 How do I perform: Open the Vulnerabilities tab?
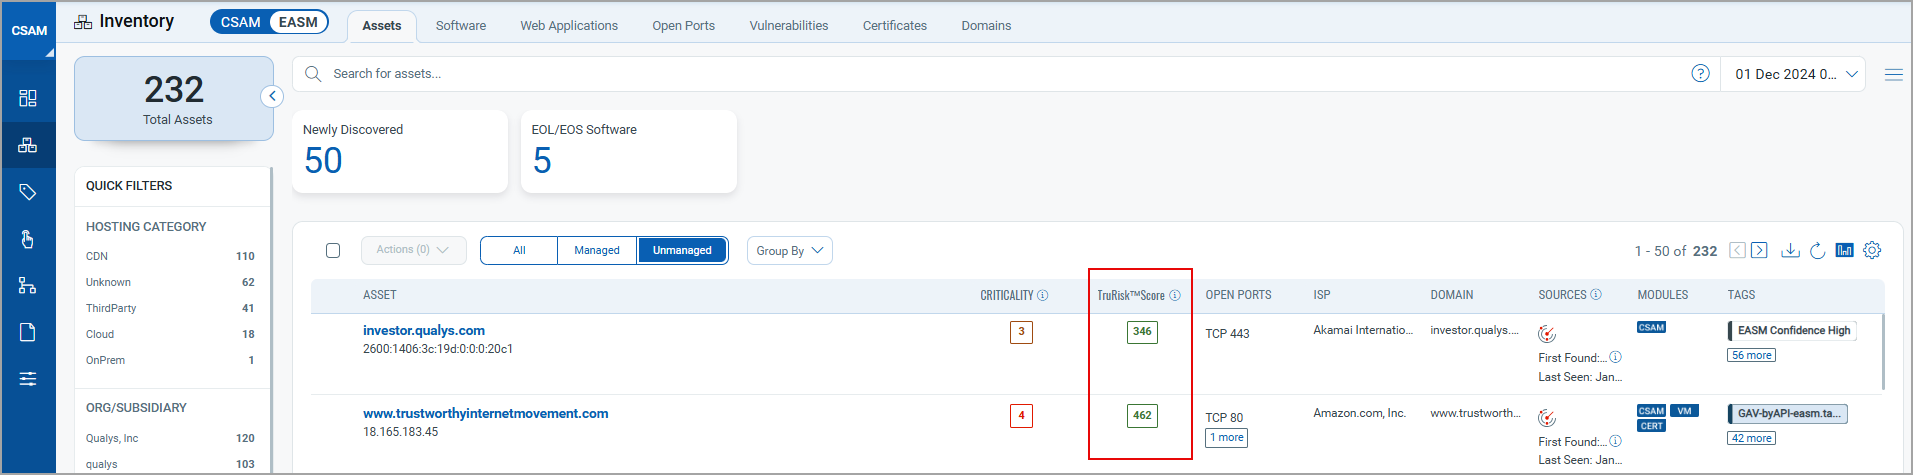click(789, 26)
